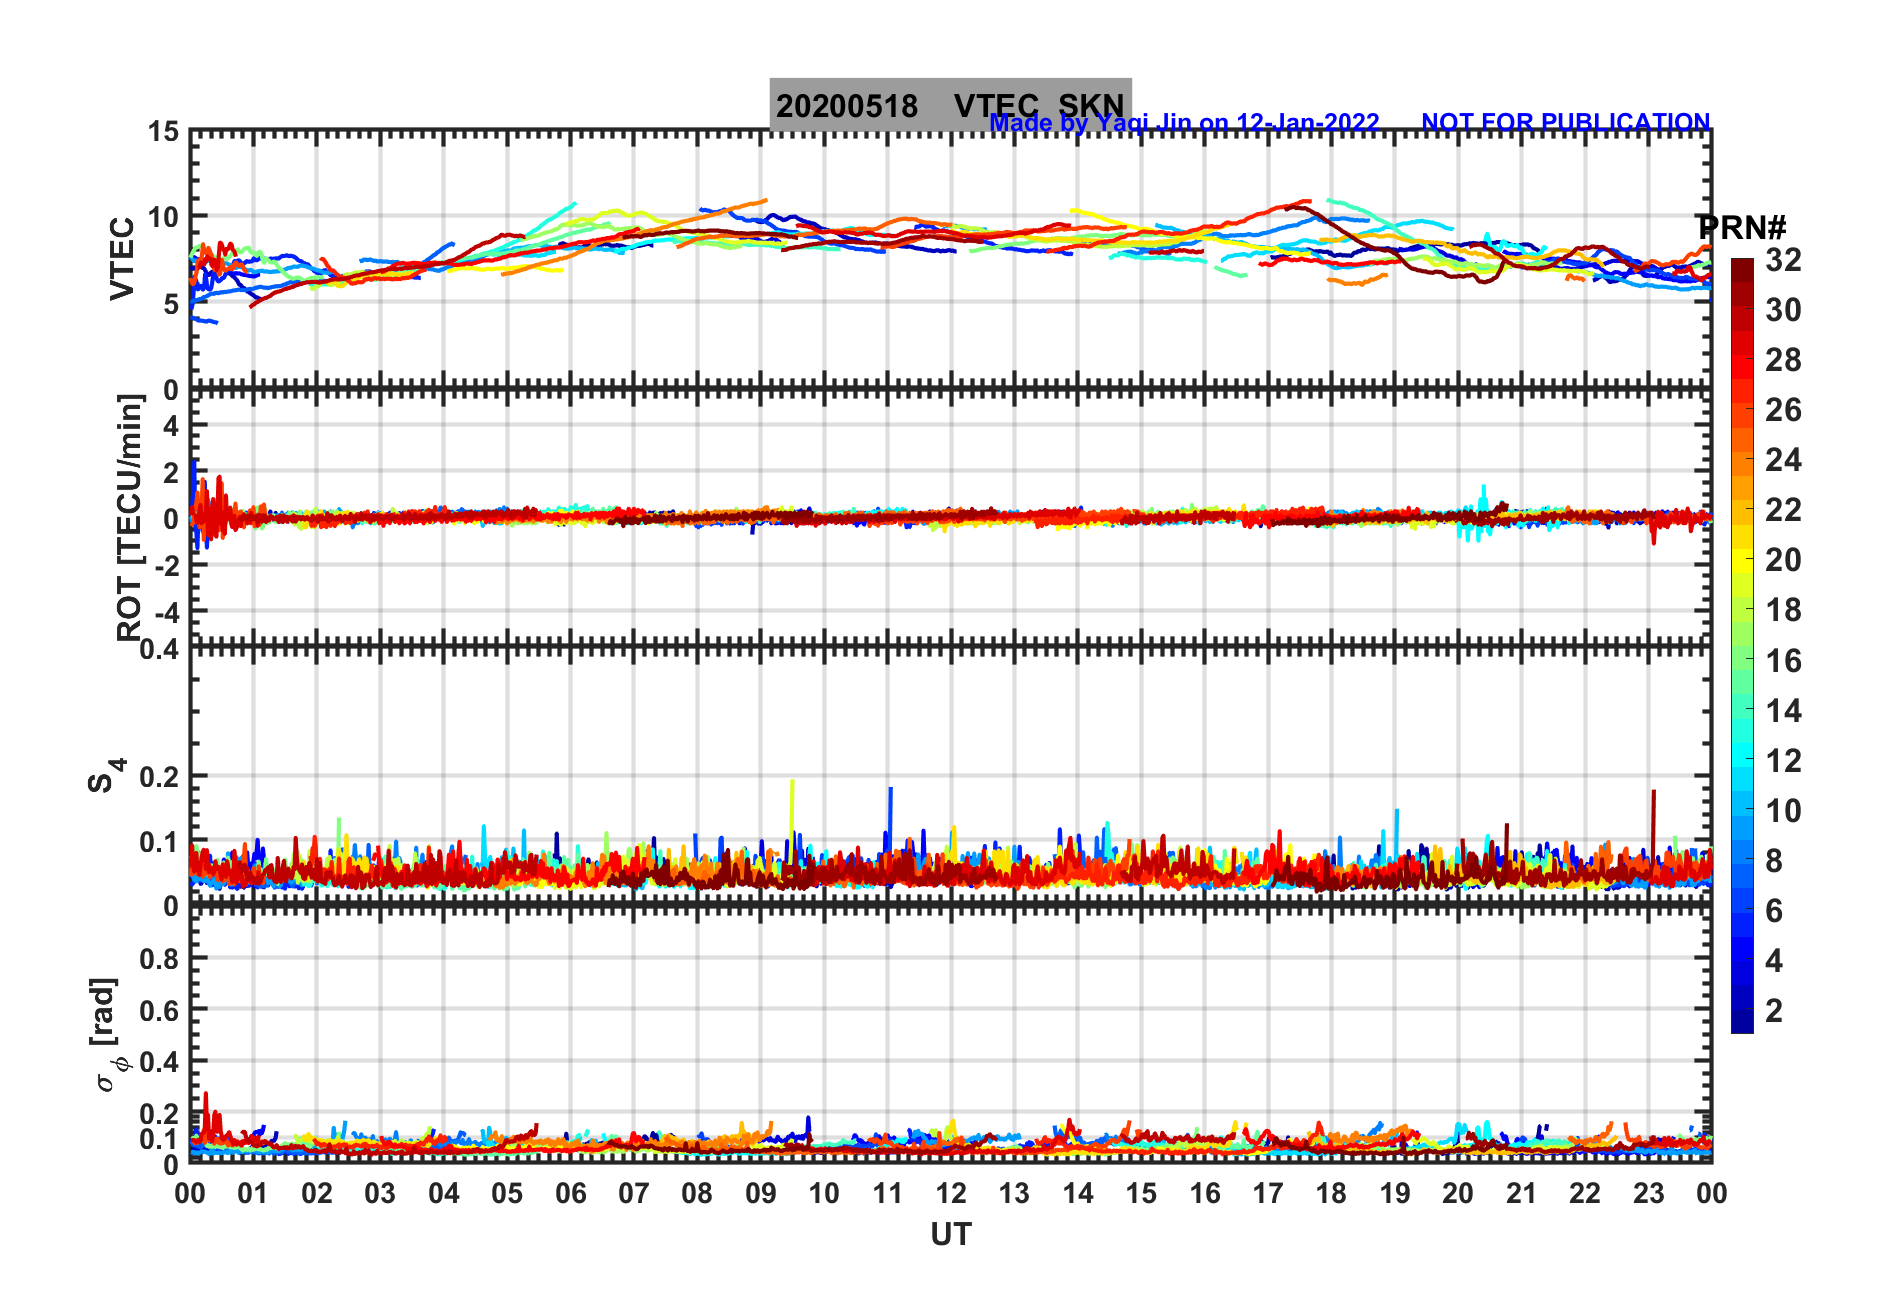Click the x-axis hour label '03'
This screenshot has width=1902, height=1292.
click(380, 1193)
